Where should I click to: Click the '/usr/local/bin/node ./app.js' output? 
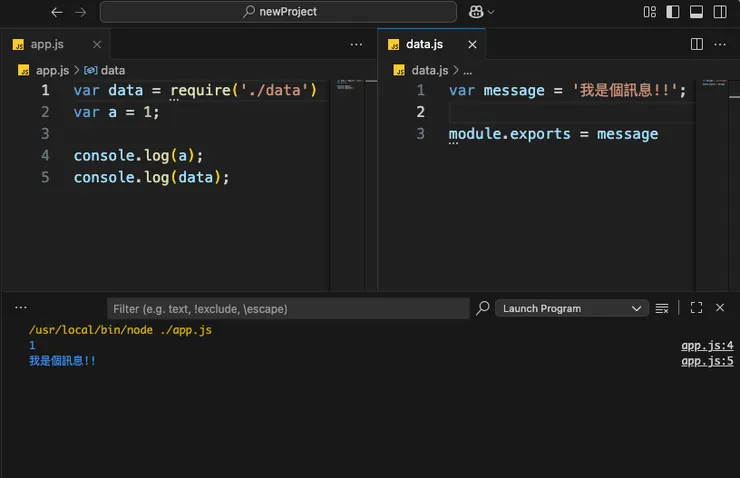(x=120, y=330)
